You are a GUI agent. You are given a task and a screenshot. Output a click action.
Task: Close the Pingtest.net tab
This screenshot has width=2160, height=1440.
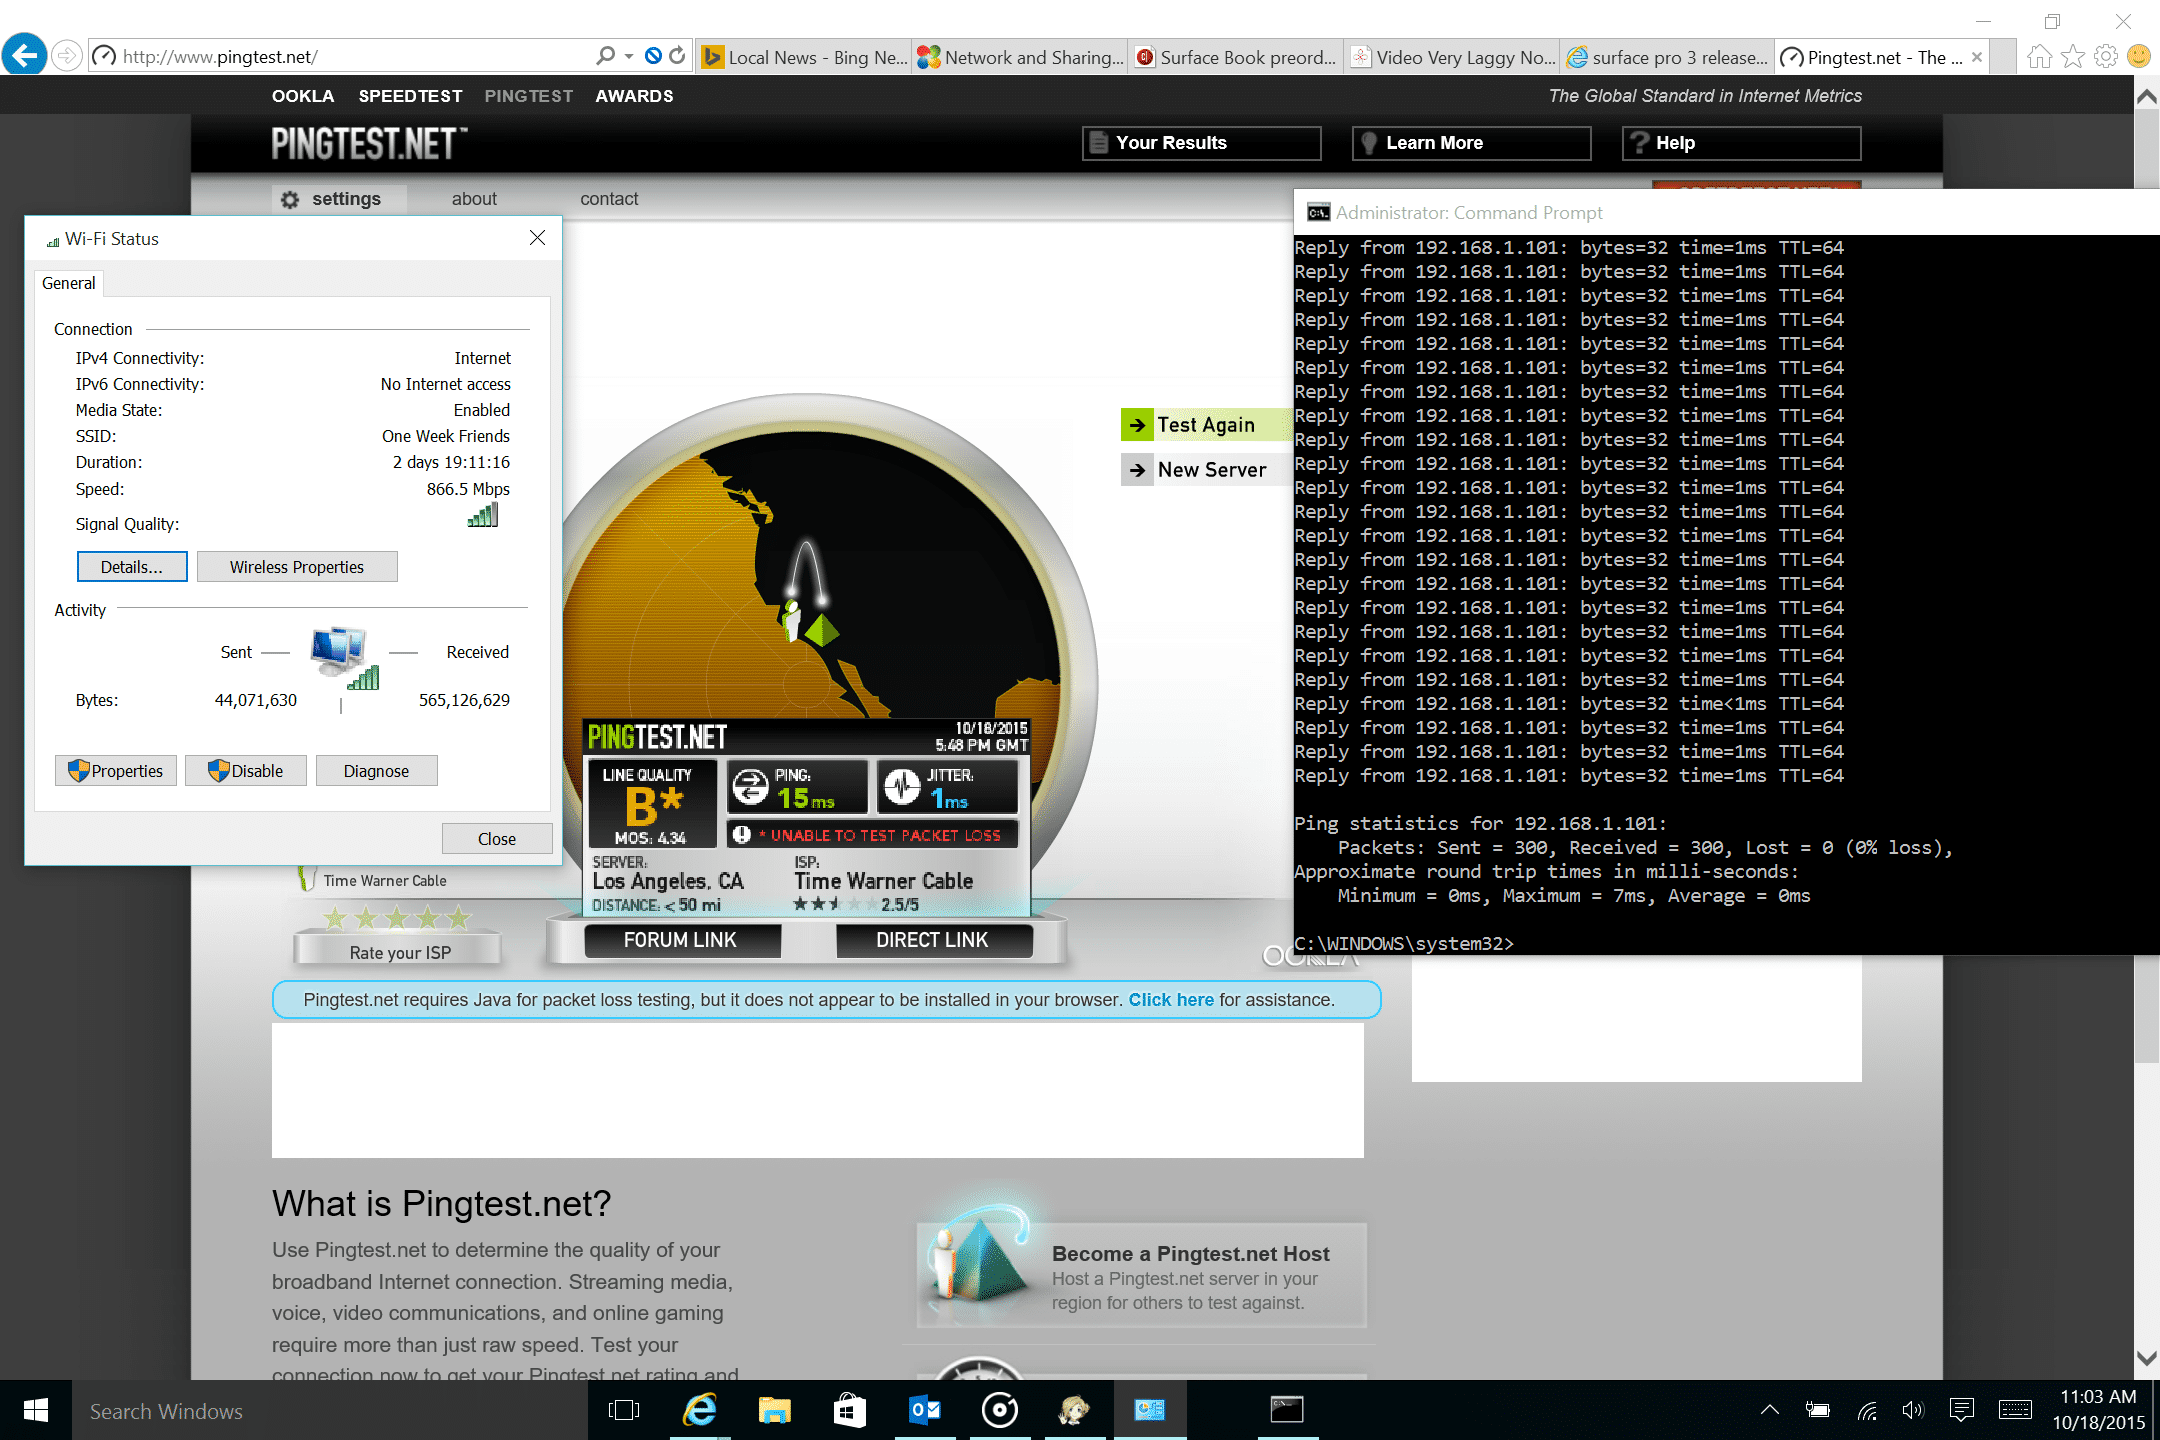tap(1977, 57)
